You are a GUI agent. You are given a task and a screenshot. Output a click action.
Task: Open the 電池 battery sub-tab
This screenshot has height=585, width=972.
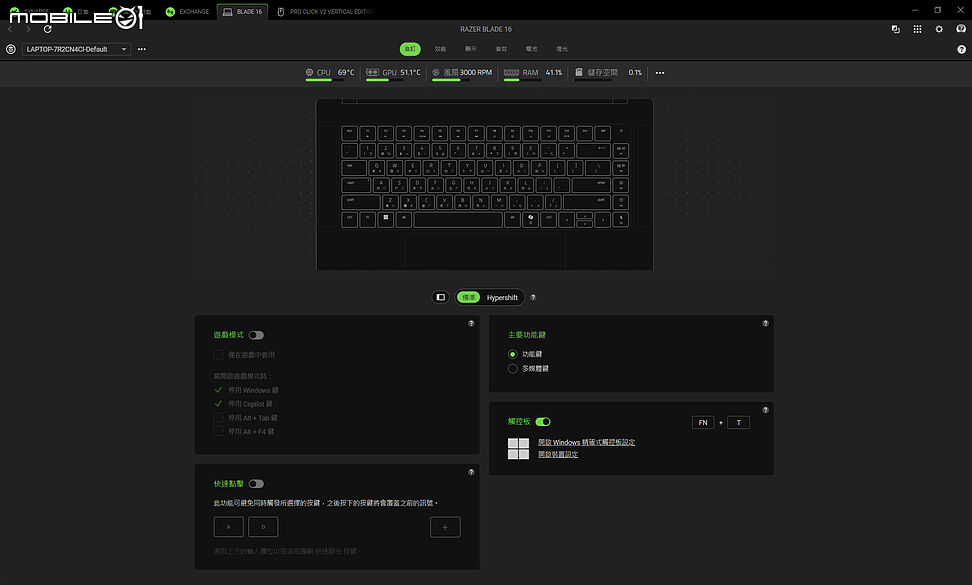coord(531,49)
